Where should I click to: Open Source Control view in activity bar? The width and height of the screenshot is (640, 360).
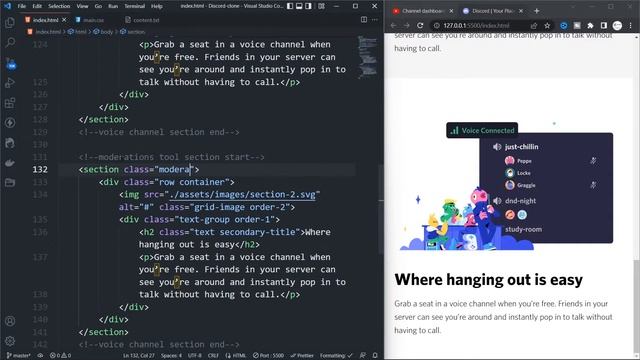[x=11, y=63]
